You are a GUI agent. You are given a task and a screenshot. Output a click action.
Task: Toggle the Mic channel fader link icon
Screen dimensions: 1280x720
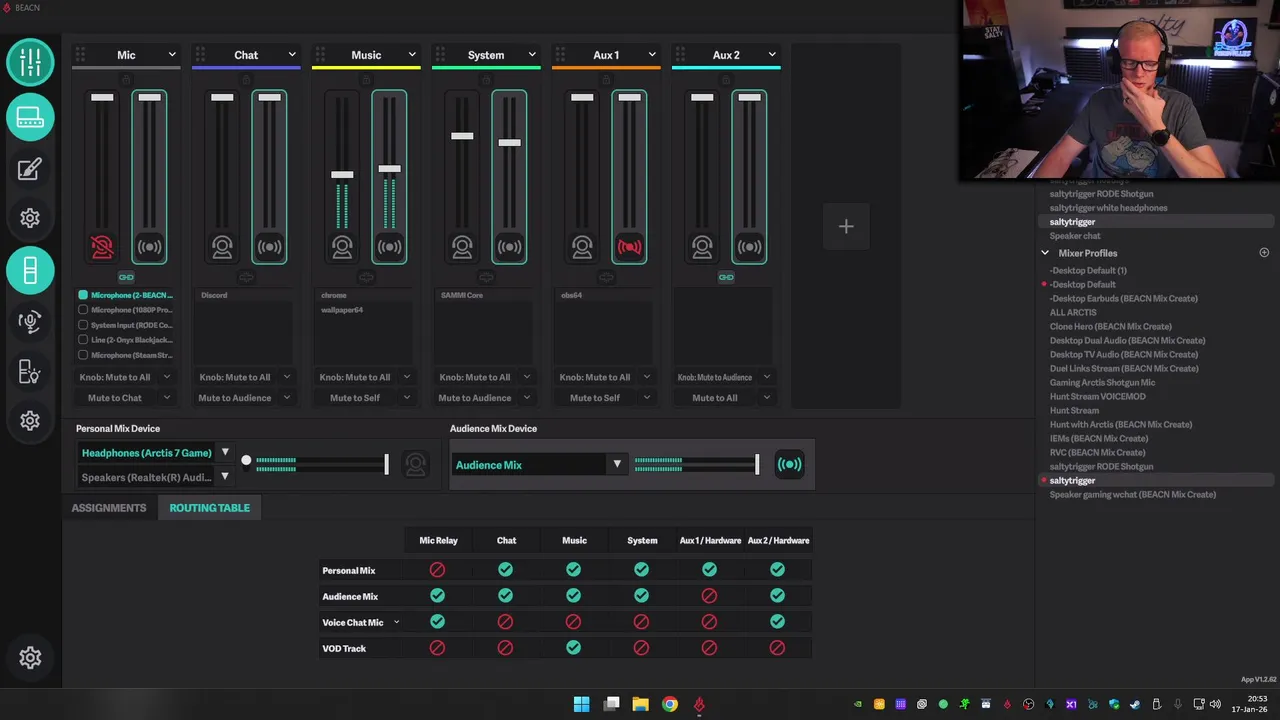click(126, 277)
